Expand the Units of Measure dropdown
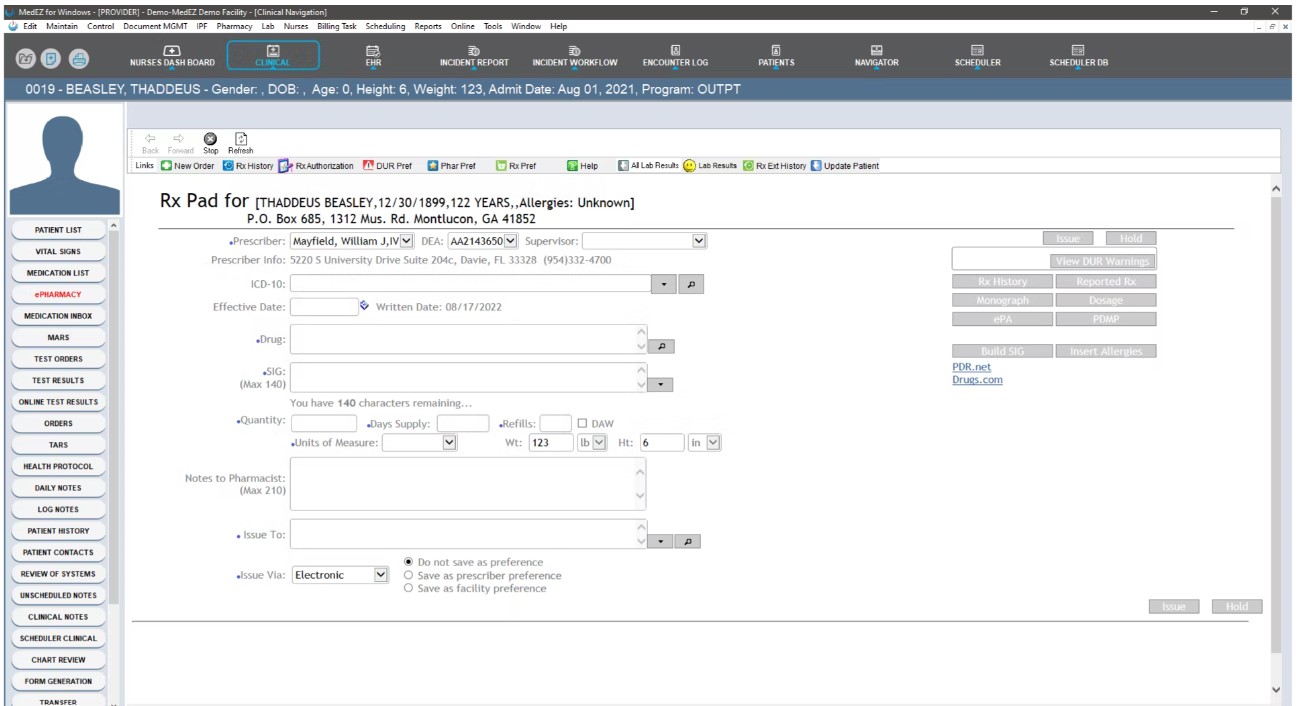The width and height of the screenshot is (1297, 706). [449, 442]
